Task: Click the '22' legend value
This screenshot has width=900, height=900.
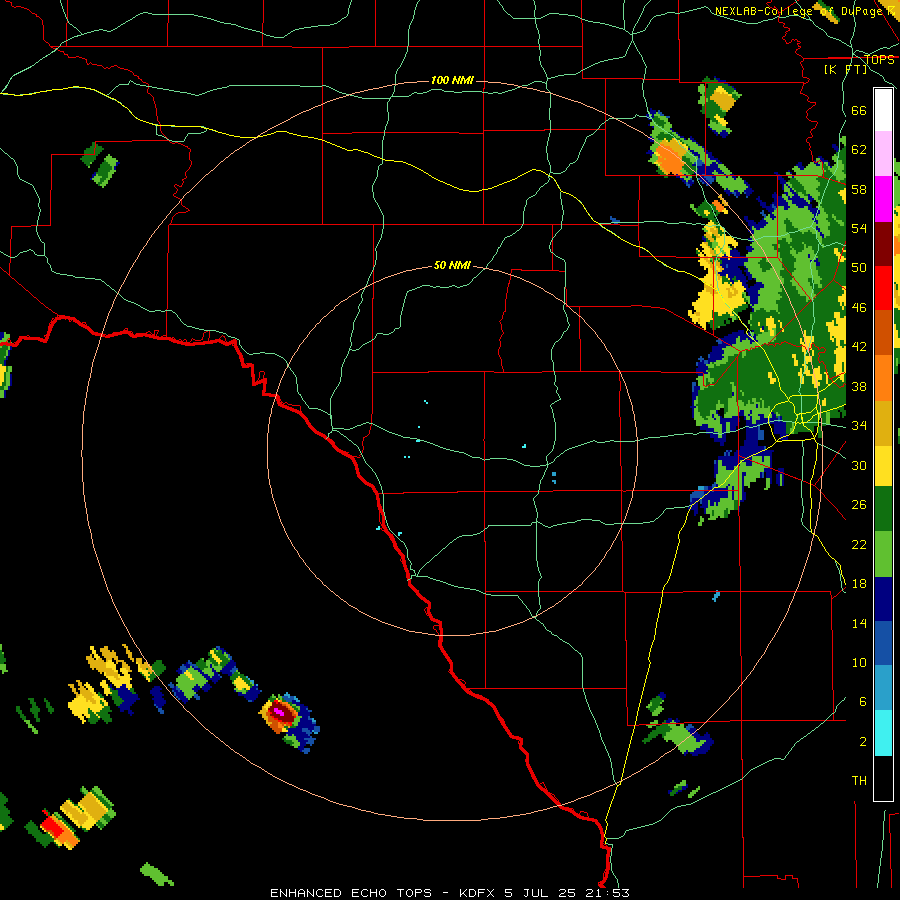Action: (x=859, y=544)
